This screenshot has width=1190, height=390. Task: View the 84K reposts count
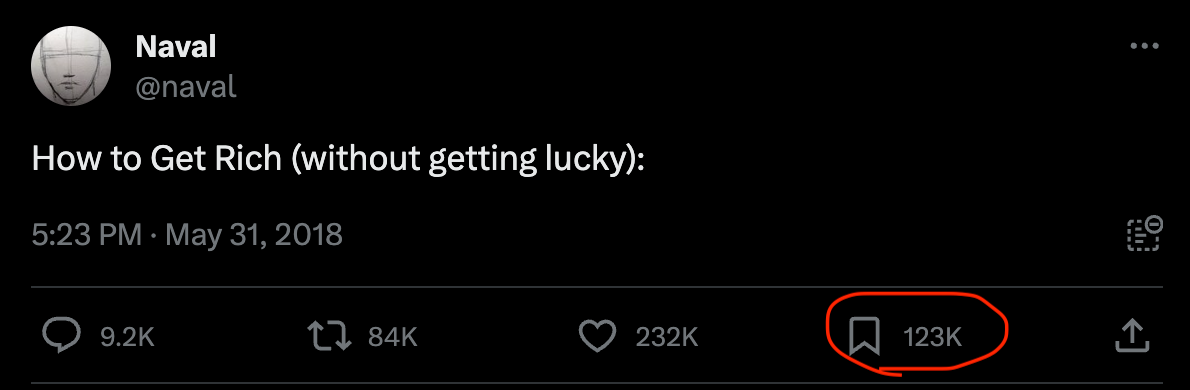[x=393, y=337]
